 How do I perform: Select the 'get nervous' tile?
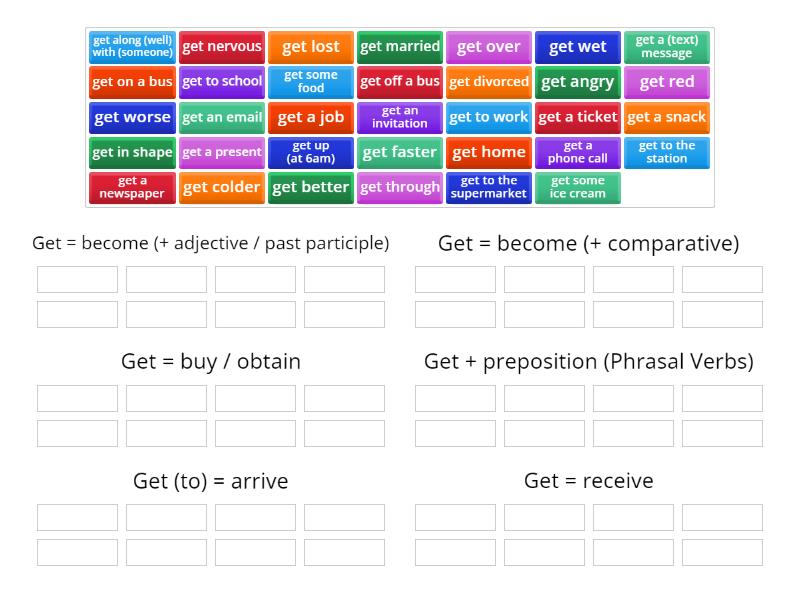click(x=222, y=46)
